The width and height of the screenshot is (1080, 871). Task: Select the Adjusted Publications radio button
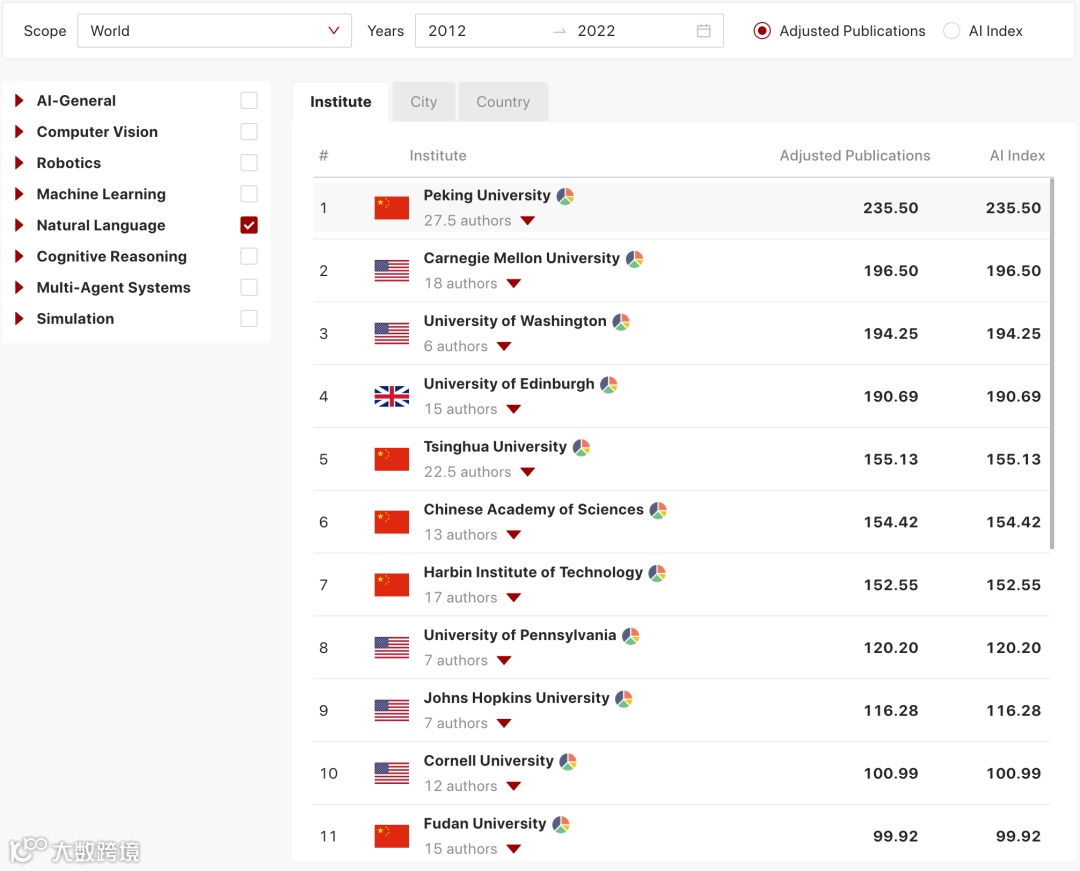pos(762,31)
